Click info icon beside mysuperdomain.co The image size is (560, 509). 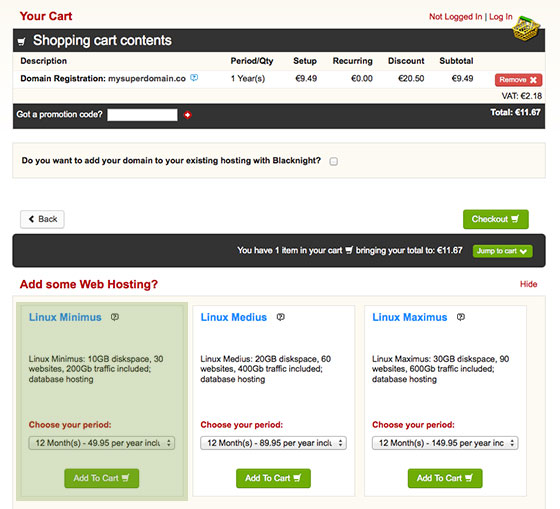(194, 78)
